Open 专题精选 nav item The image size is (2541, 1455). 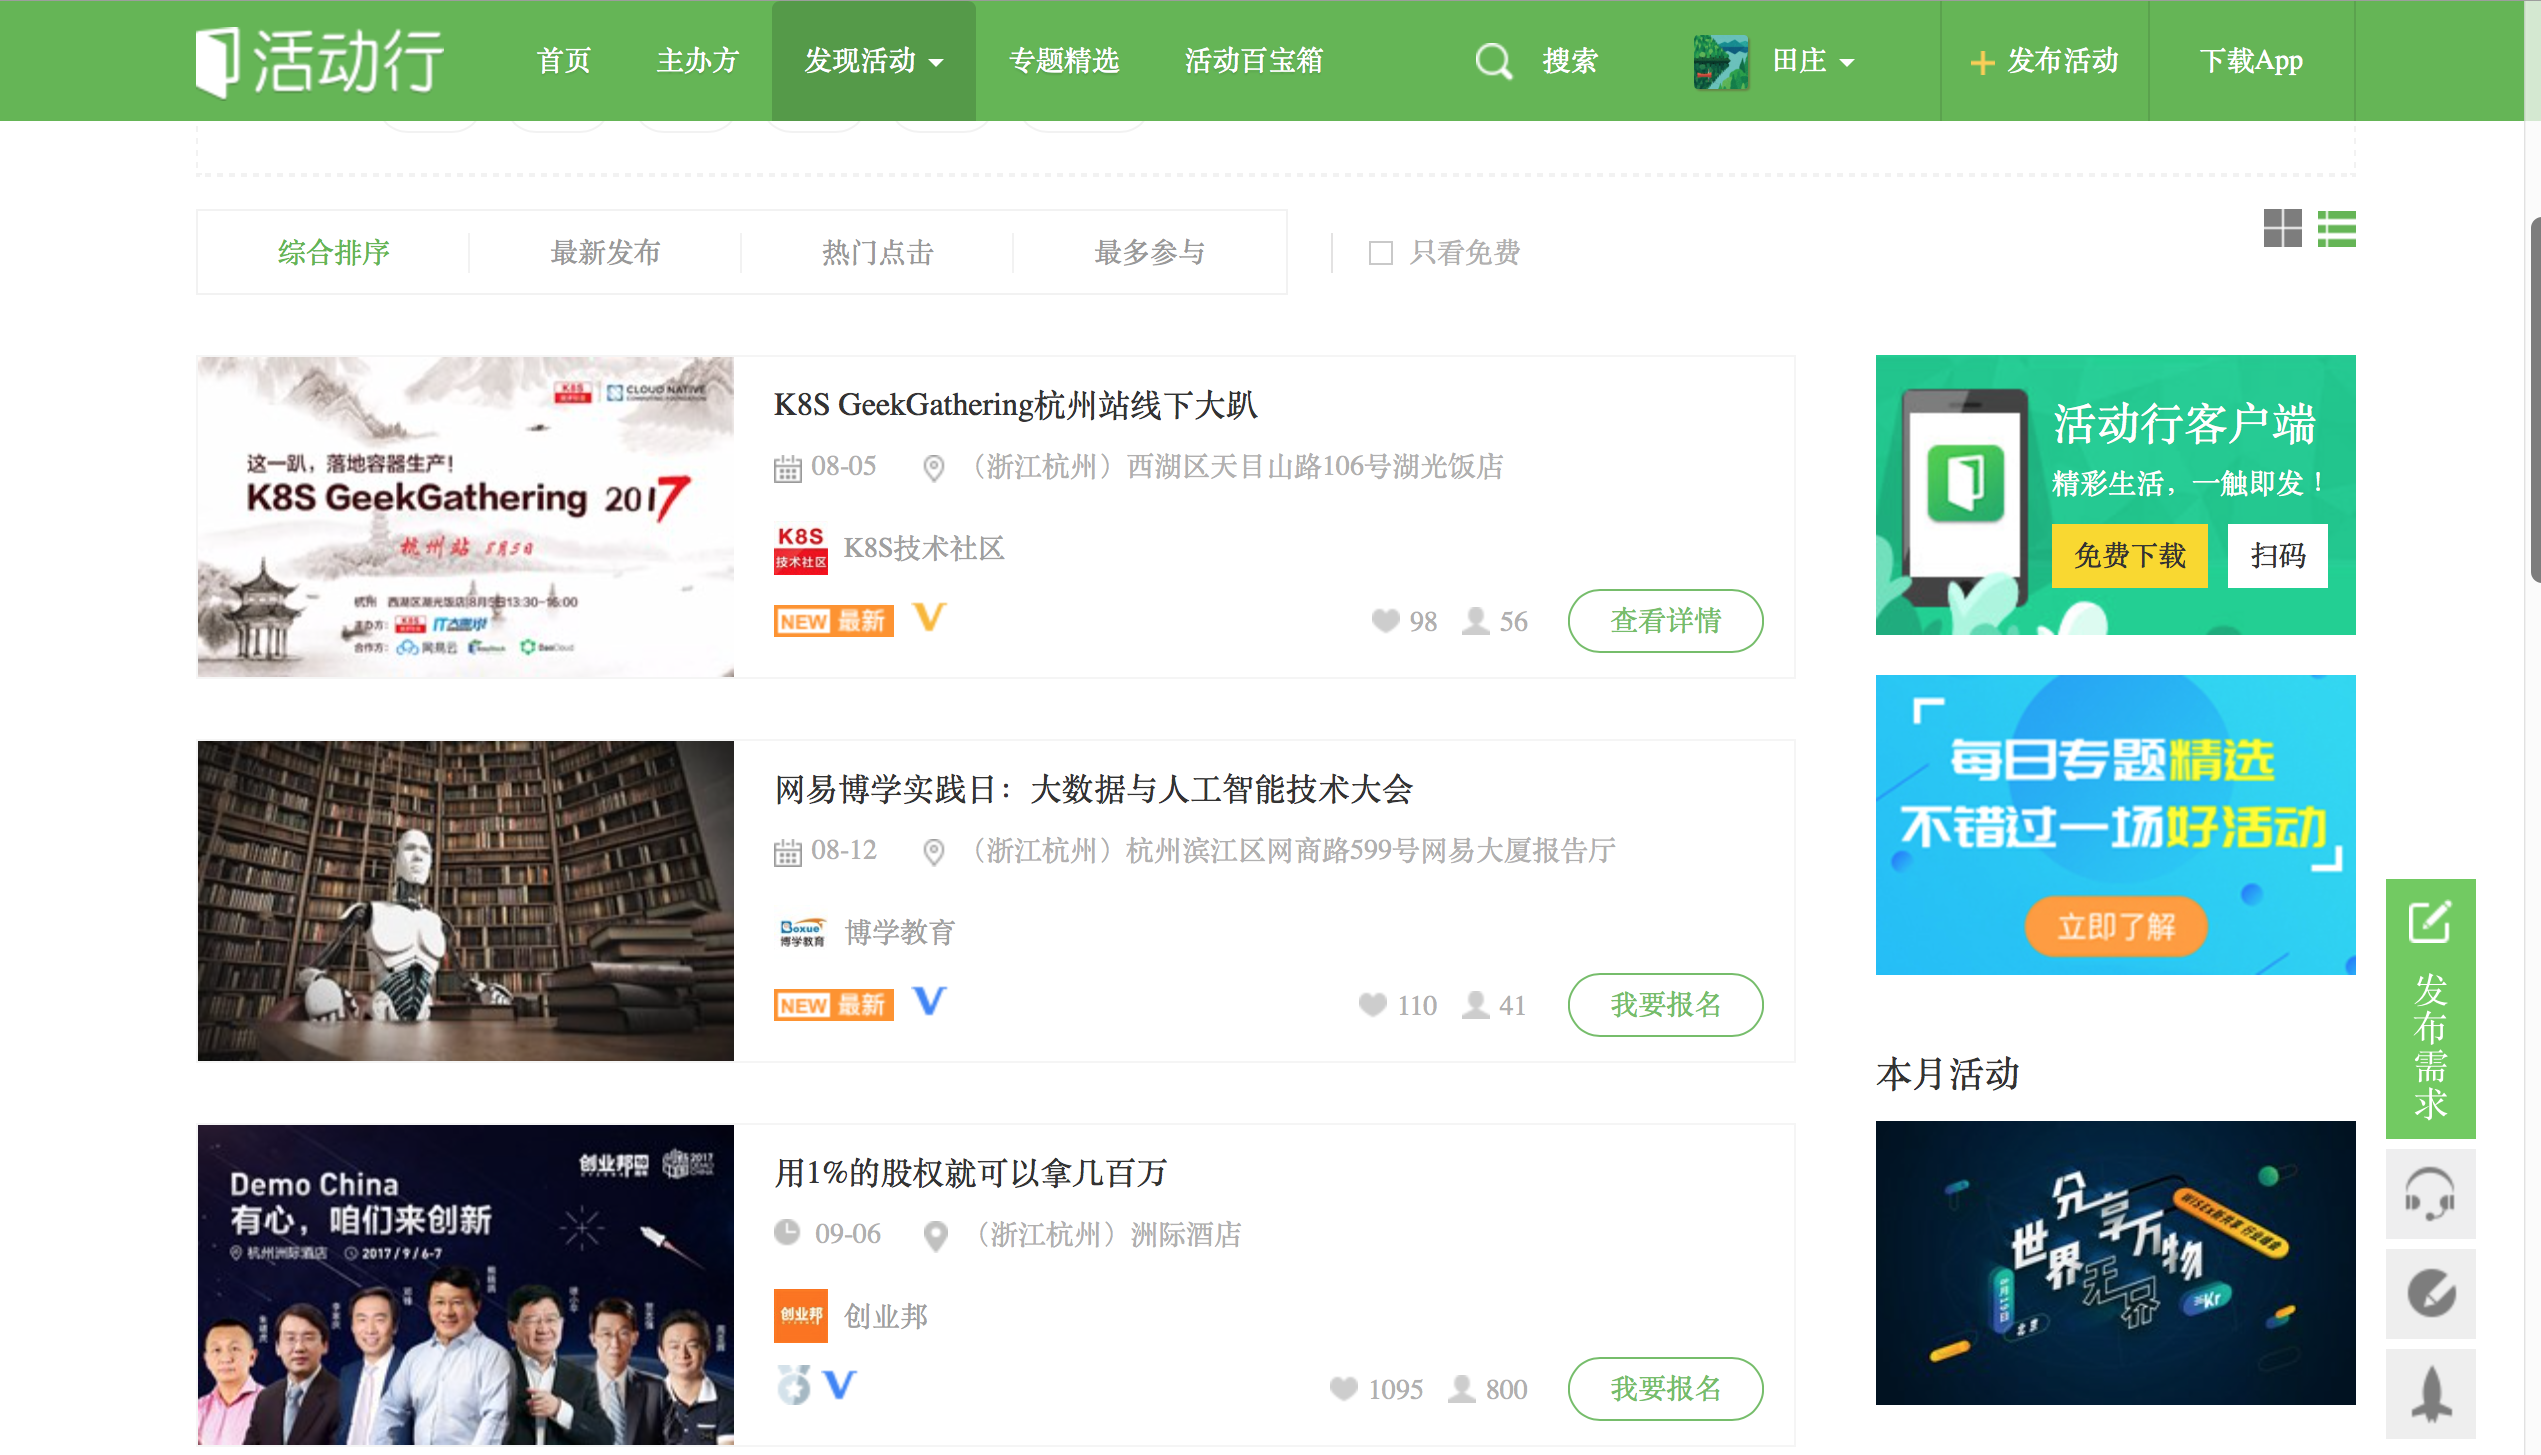pyautogui.click(x=1064, y=61)
